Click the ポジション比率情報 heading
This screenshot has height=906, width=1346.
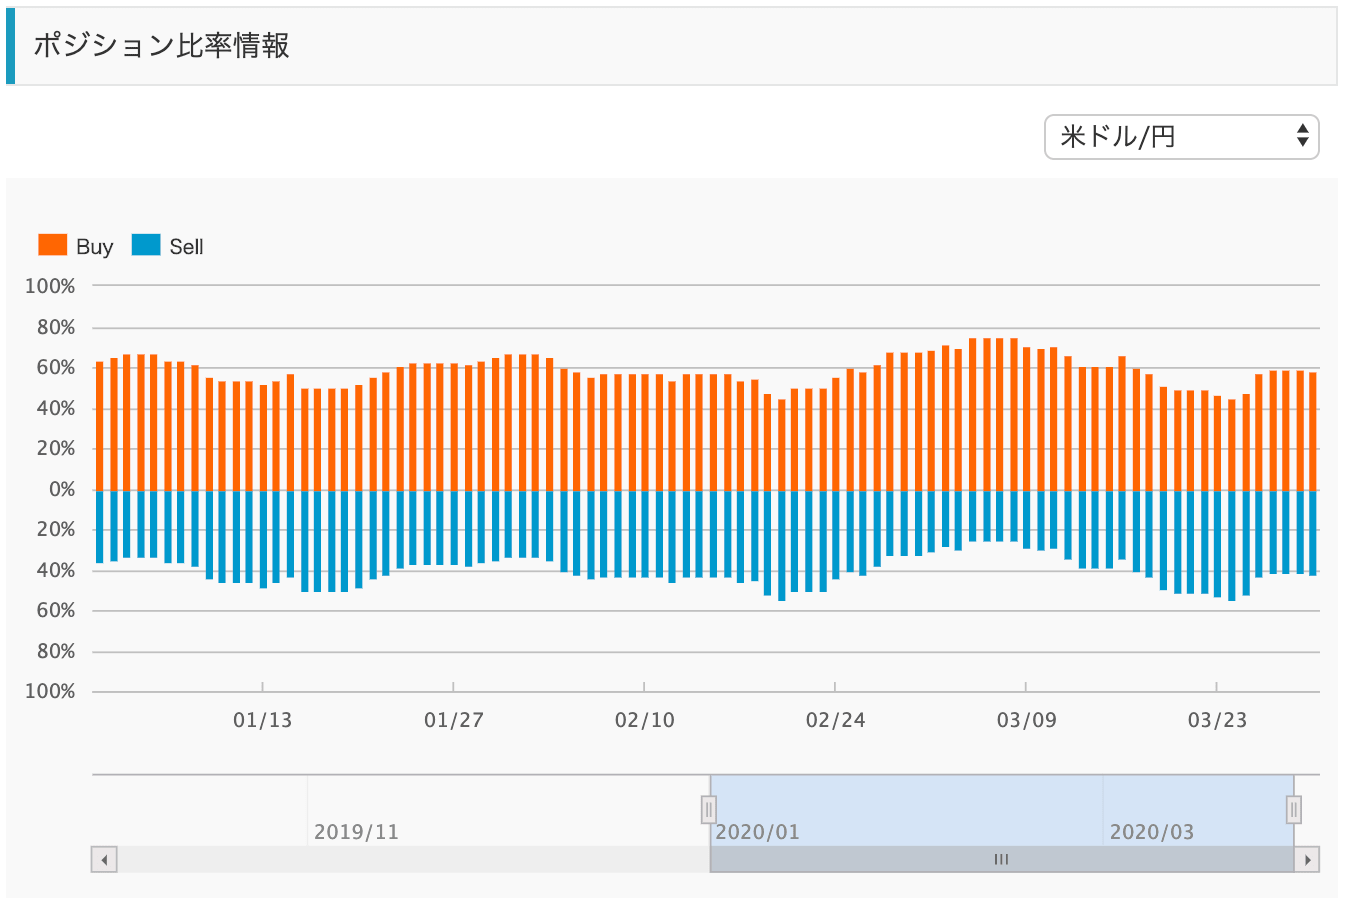pos(162,46)
